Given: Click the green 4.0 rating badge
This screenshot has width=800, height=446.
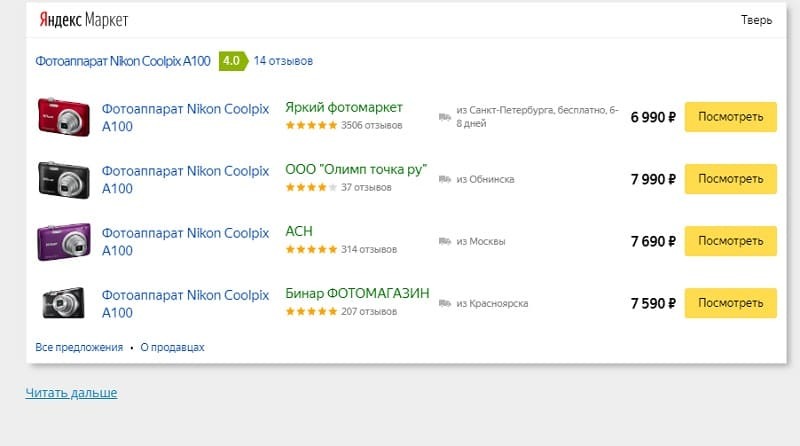Looking at the screenshot, I should 232,61.
